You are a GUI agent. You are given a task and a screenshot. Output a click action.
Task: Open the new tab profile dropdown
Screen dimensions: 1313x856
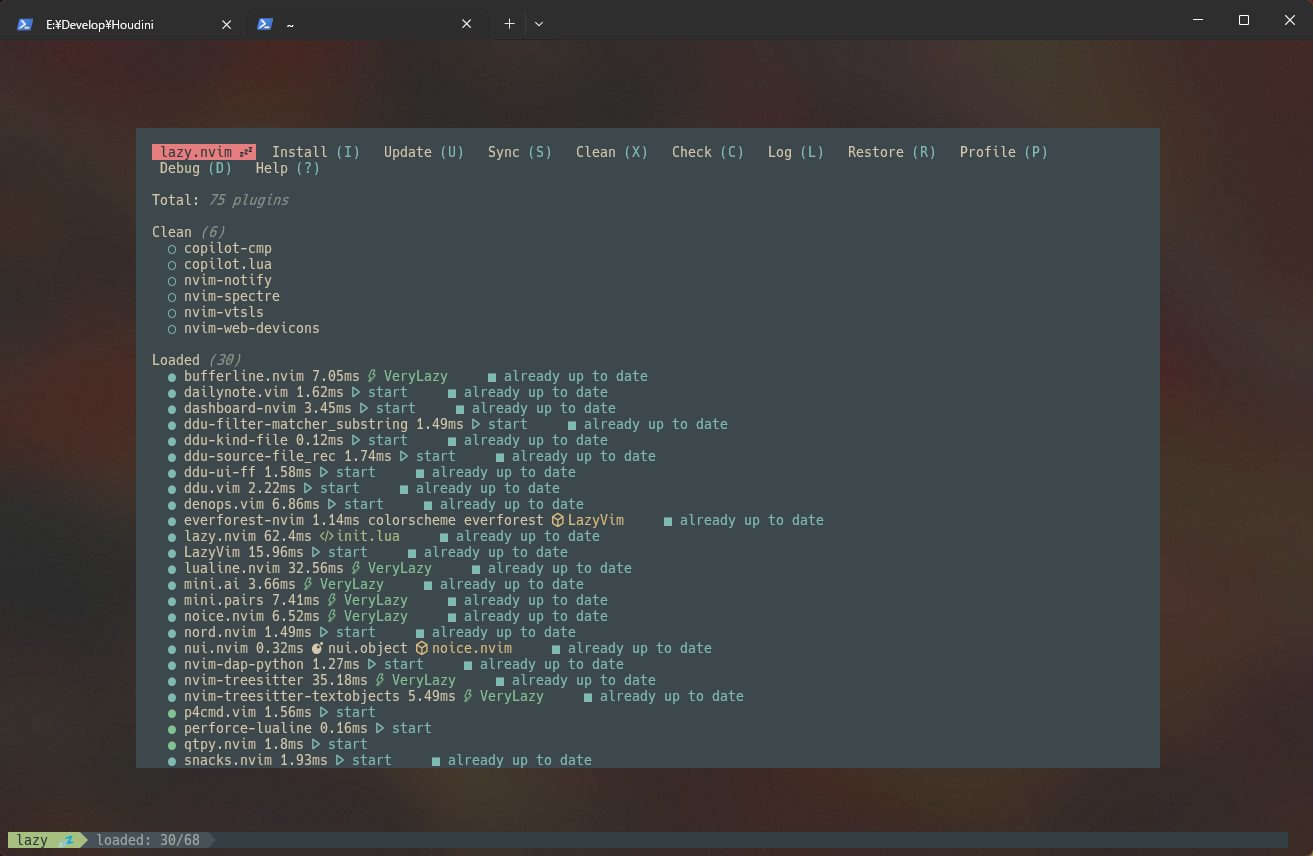pos(539,24)
